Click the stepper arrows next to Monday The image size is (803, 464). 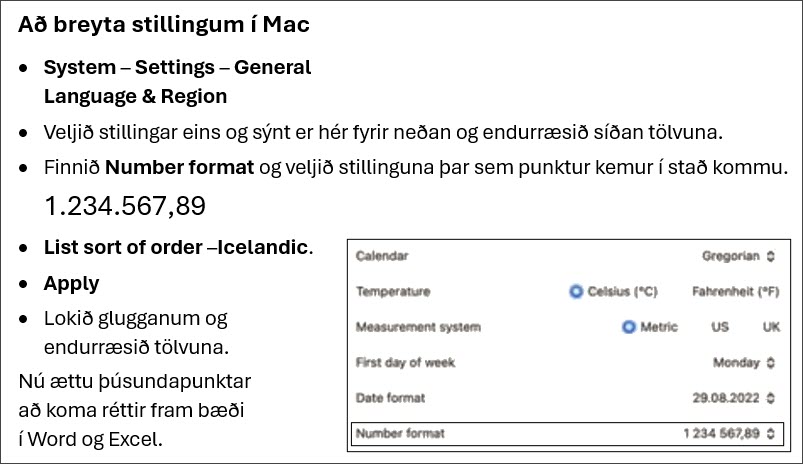tap(771, 363)
